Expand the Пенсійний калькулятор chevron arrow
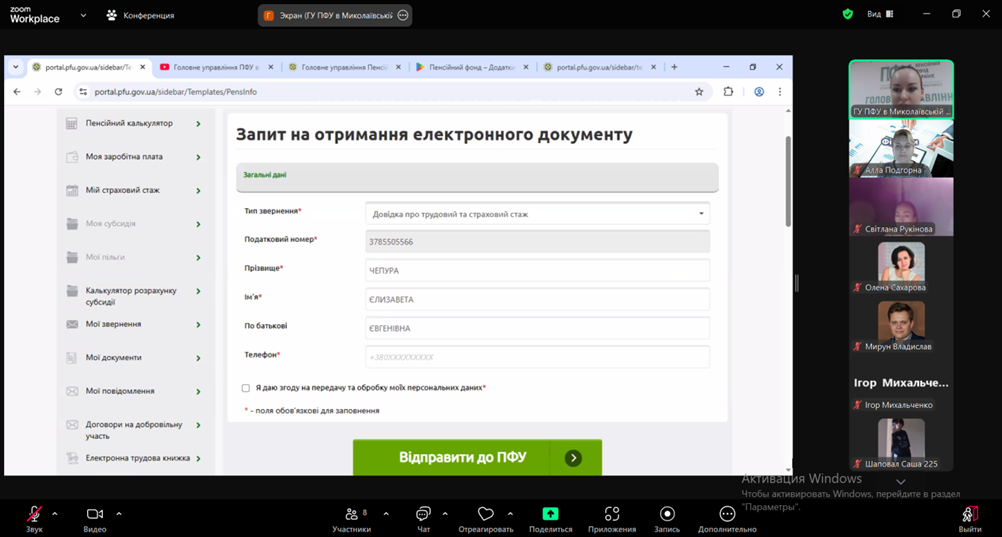Screen dimensions: 1002x537 [x=198, y=123]
